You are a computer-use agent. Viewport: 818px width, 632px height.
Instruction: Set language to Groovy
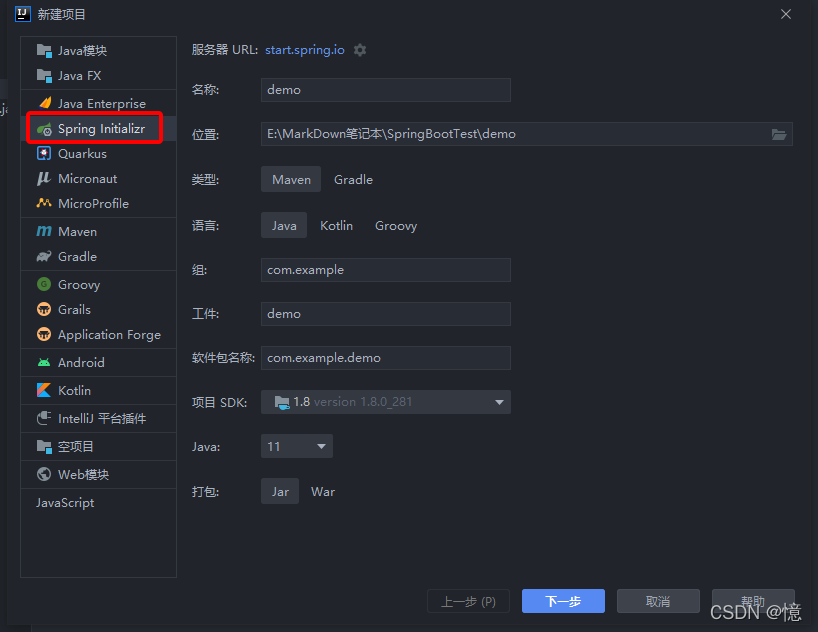[x=396, y=225]
